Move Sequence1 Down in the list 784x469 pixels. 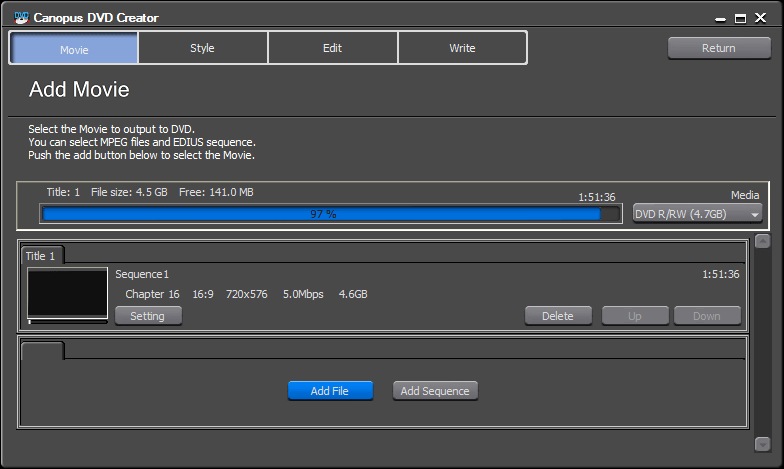[x=707, y=316]
